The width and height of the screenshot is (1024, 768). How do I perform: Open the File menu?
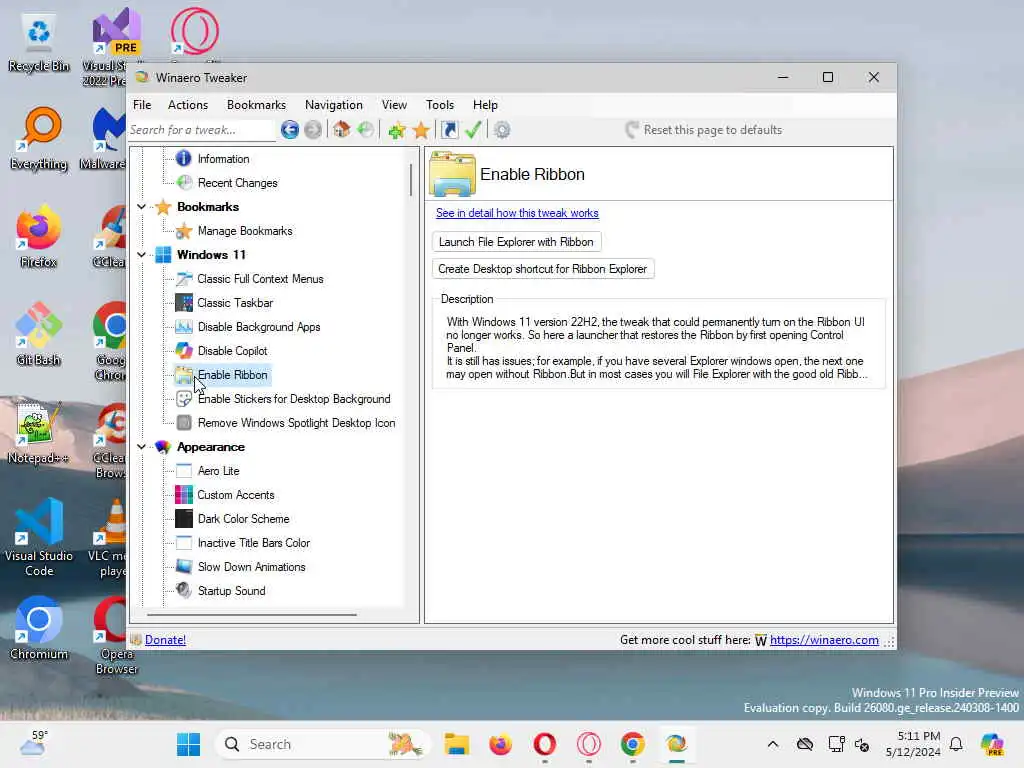pos(142,104)
